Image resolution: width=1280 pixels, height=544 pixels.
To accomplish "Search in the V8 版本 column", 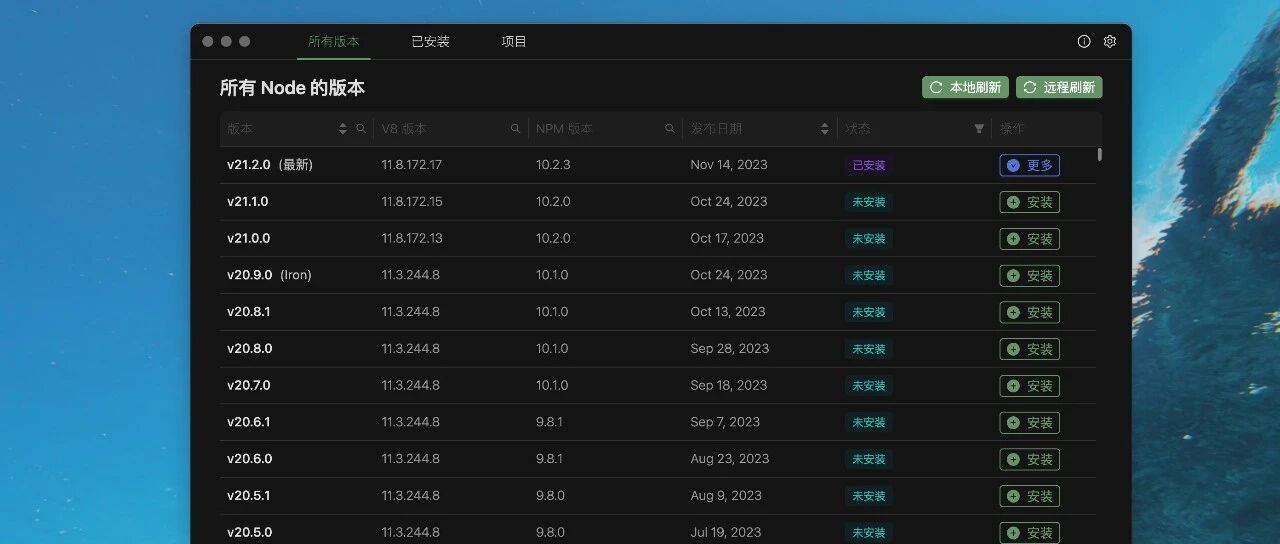I will point(515,129).
